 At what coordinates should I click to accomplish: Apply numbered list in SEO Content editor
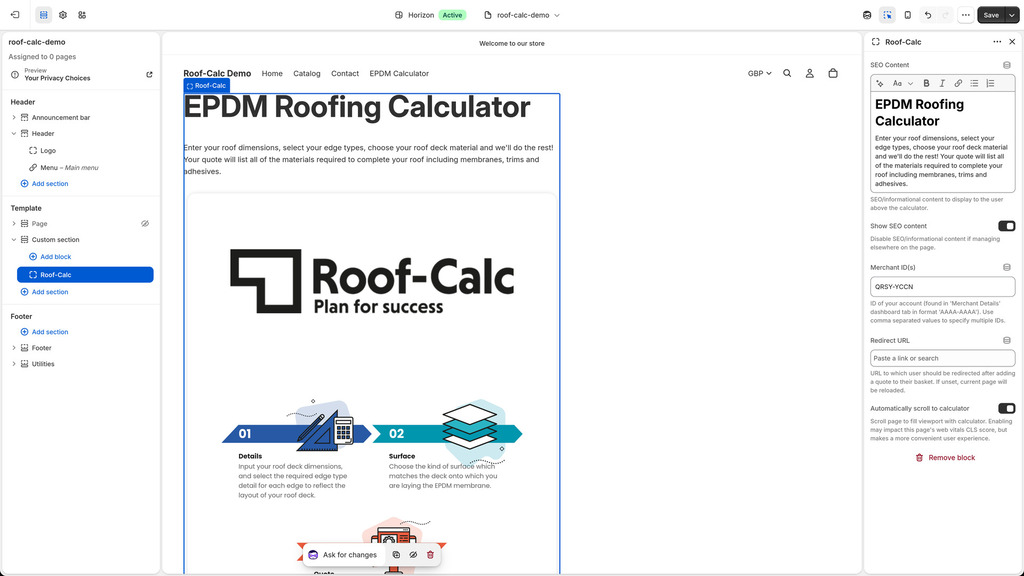pyautogui.click(x=990, y=83)
